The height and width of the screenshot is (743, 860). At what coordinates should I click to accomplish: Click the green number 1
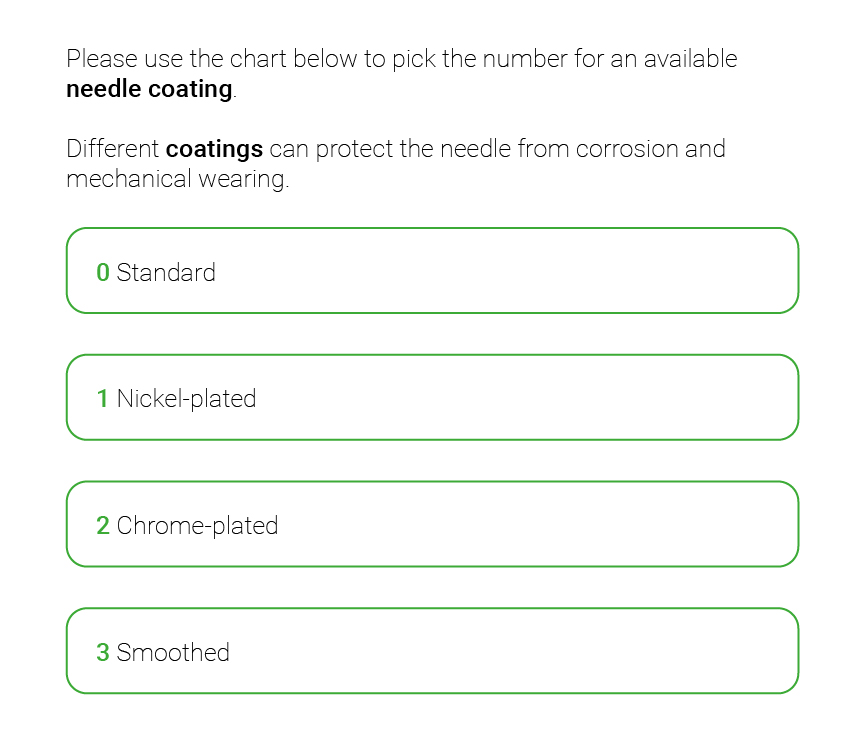[103, 399]
